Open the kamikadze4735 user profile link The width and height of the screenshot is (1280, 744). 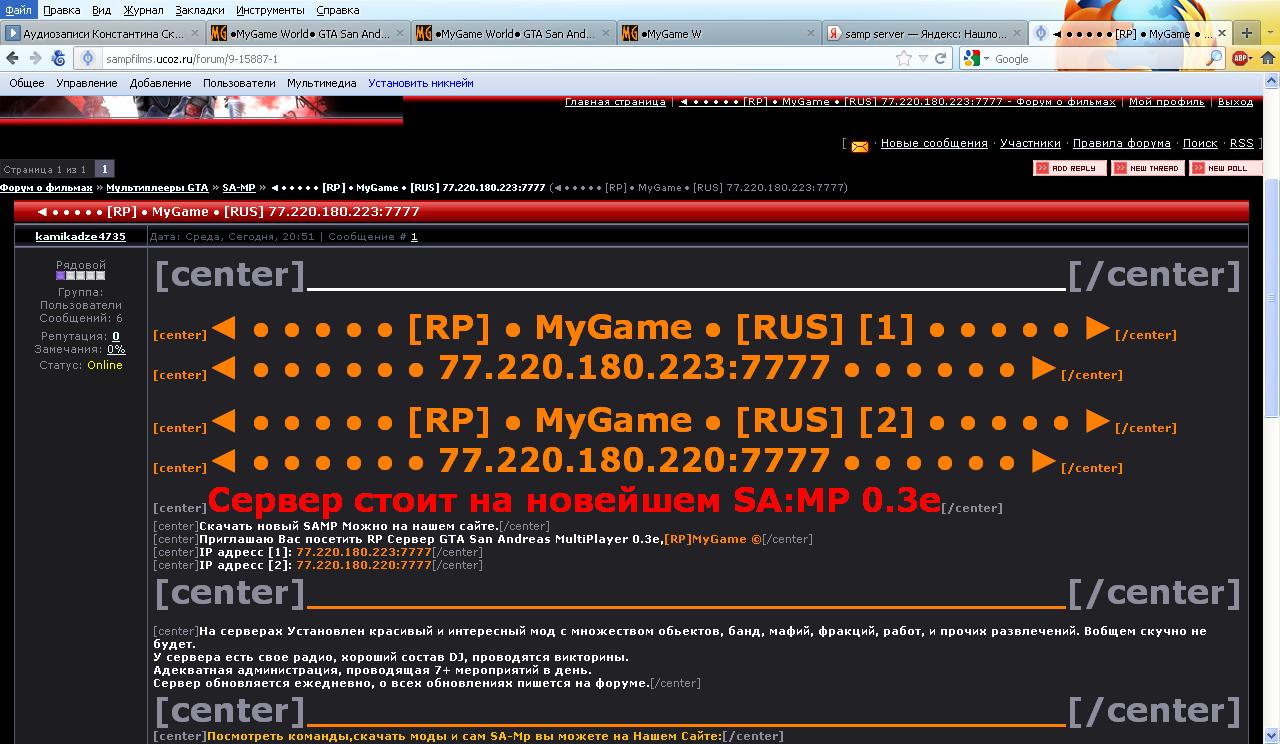pyautogui.click(x=80, y=237)
